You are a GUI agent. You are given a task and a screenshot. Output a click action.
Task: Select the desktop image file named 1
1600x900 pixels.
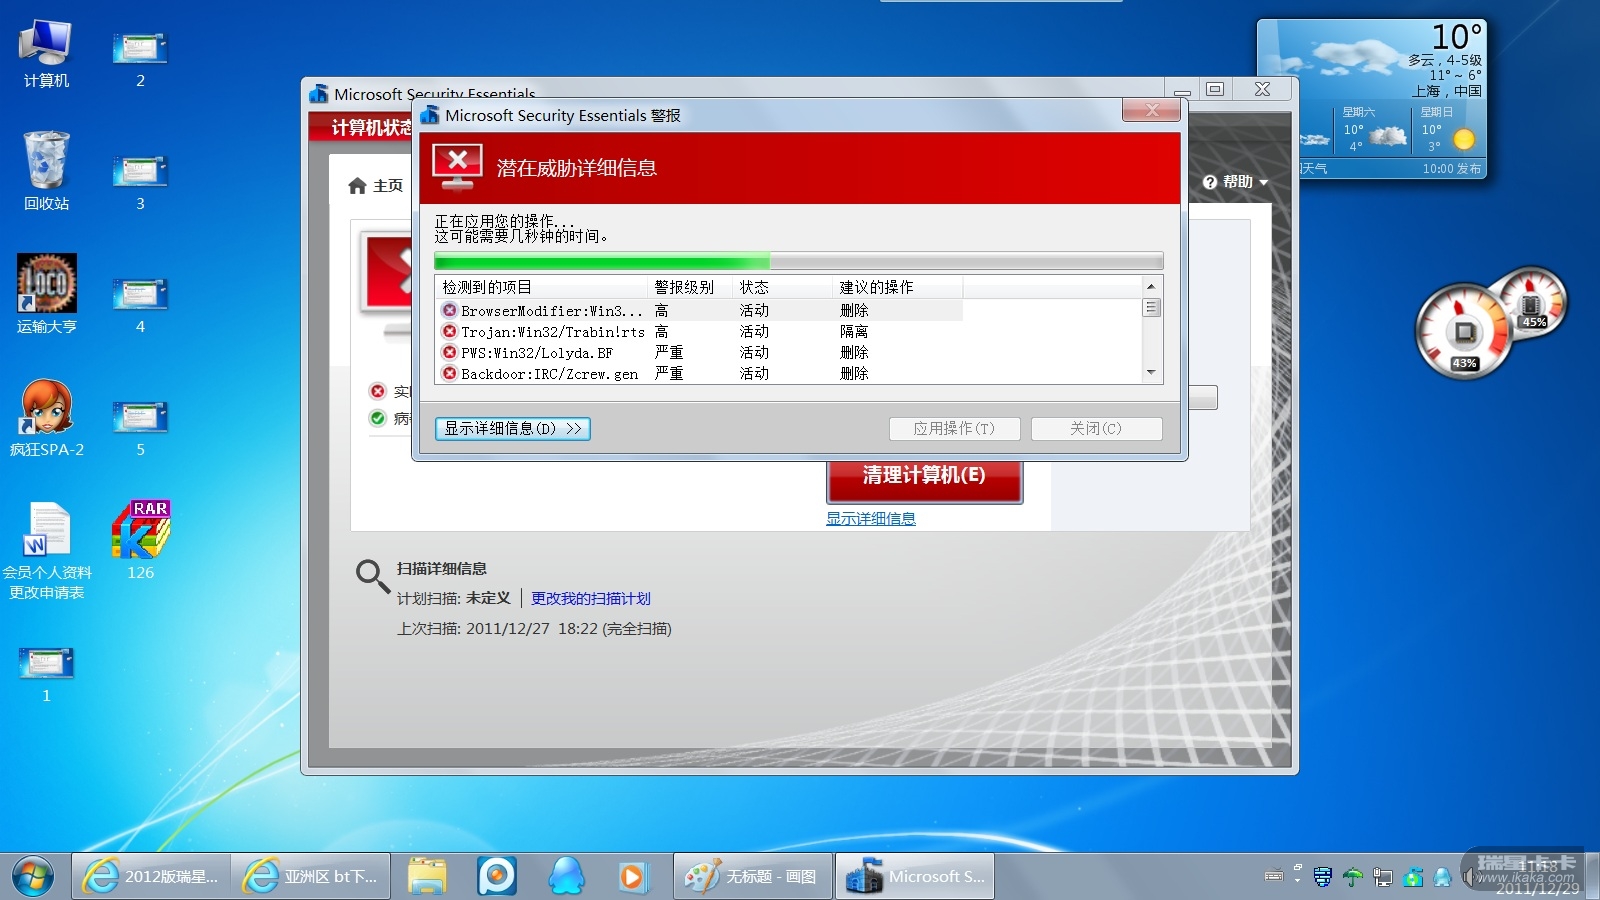(46, 673)
